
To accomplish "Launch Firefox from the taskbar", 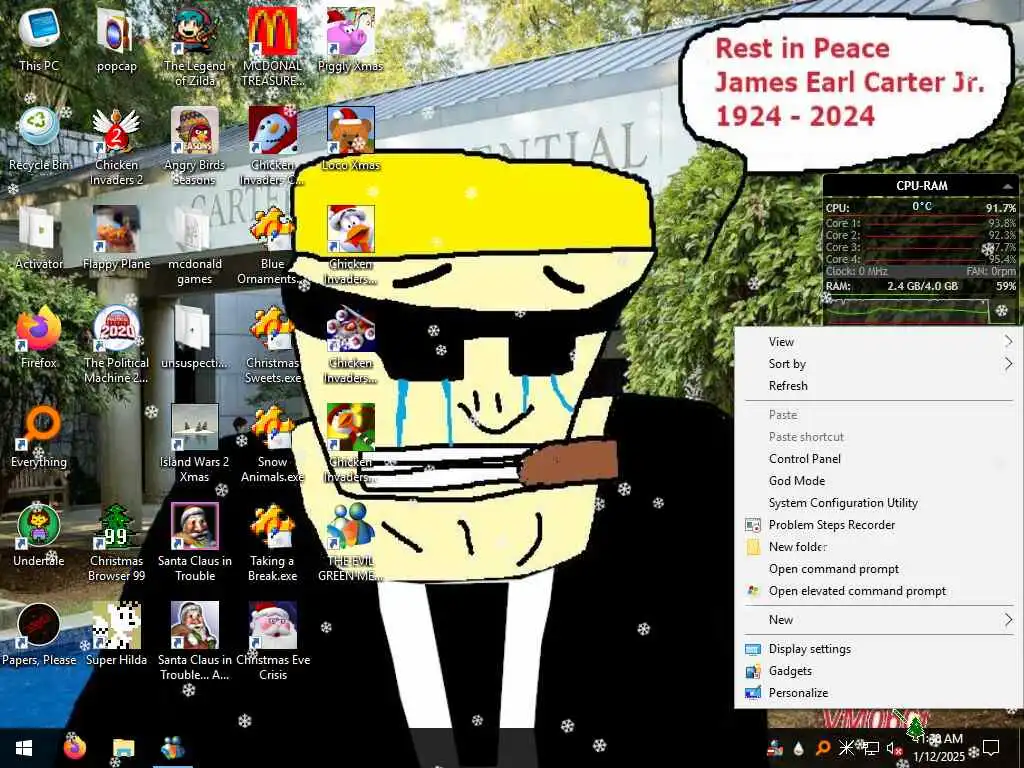I will (x=74, y=747).
